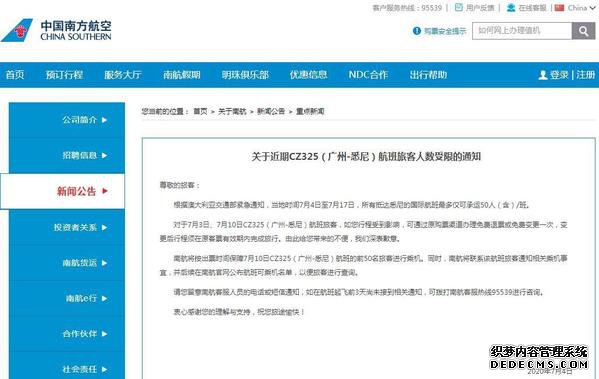Viewport: 599px width, 379px height.
Task: Click the 登录 login link
Action: [x=559, y=75]
